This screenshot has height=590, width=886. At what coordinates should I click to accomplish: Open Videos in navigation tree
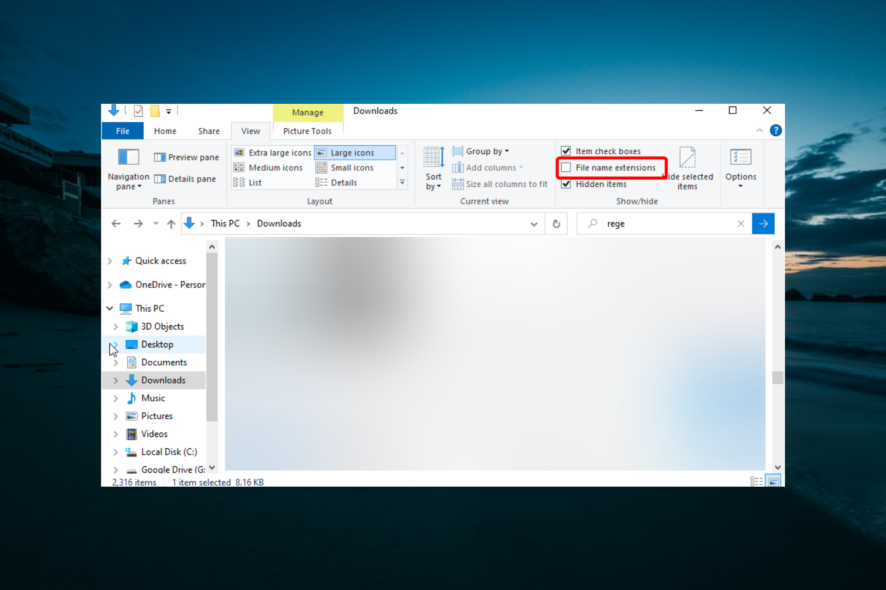point(154,434)
